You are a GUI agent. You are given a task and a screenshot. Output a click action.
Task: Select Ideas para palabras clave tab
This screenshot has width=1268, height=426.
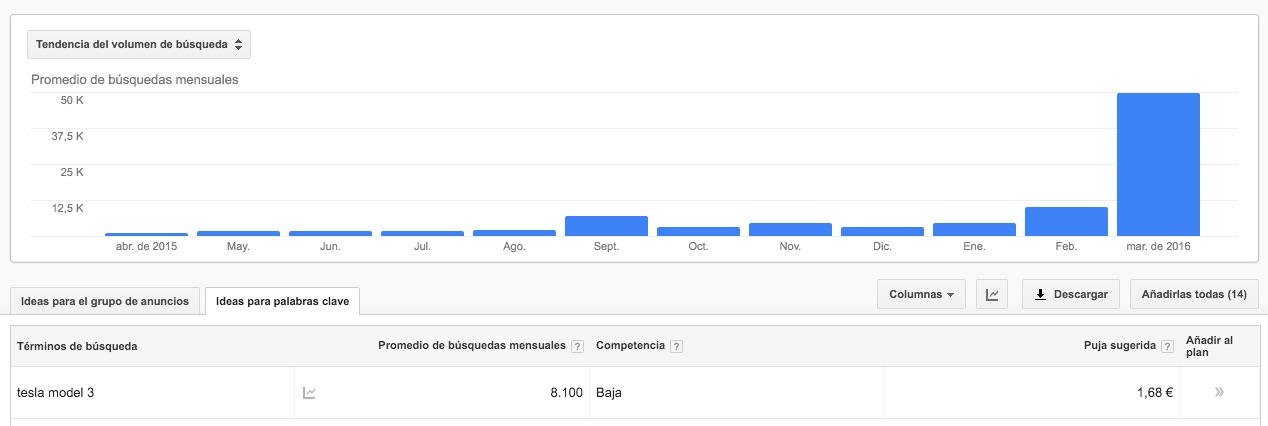pyautogui.click(x=282, y=301)
